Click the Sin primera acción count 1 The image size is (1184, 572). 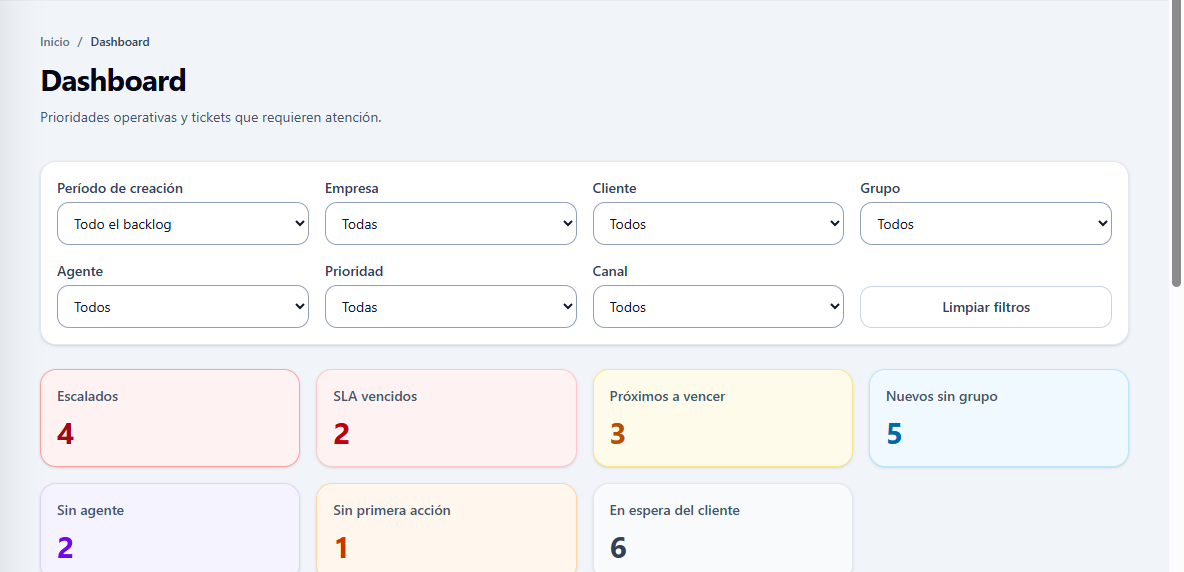pyautogui.click(x=341, y=548)
